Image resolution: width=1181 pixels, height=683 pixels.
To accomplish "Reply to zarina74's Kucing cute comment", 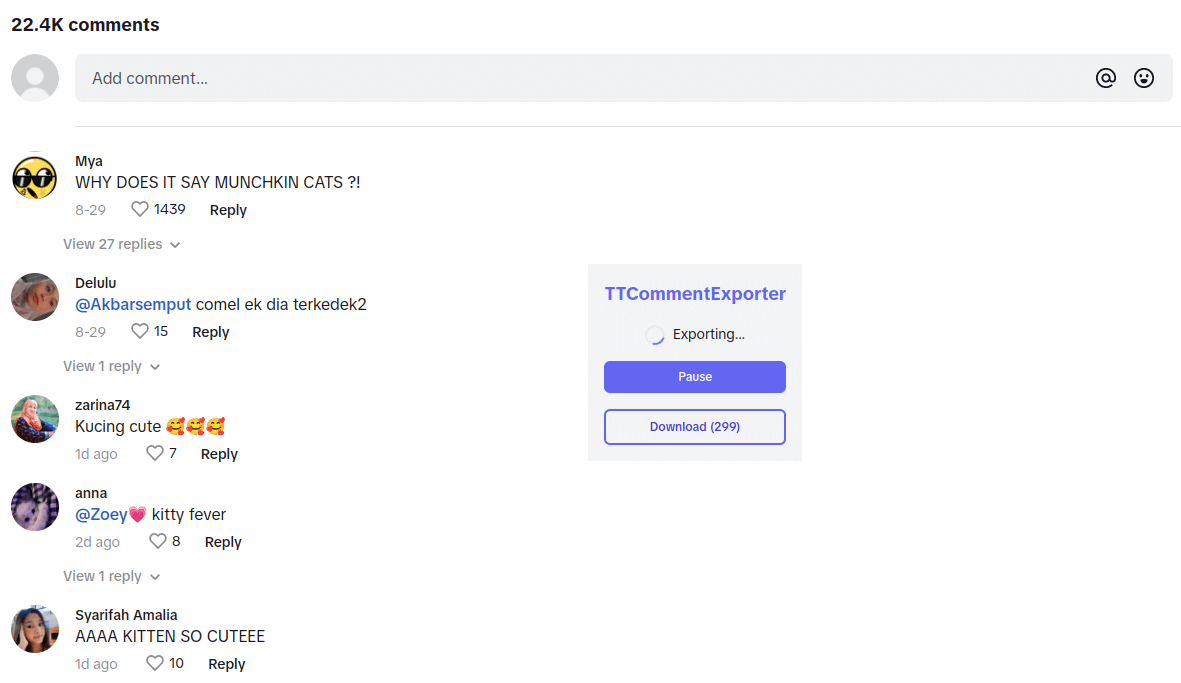I will [219, 454].
